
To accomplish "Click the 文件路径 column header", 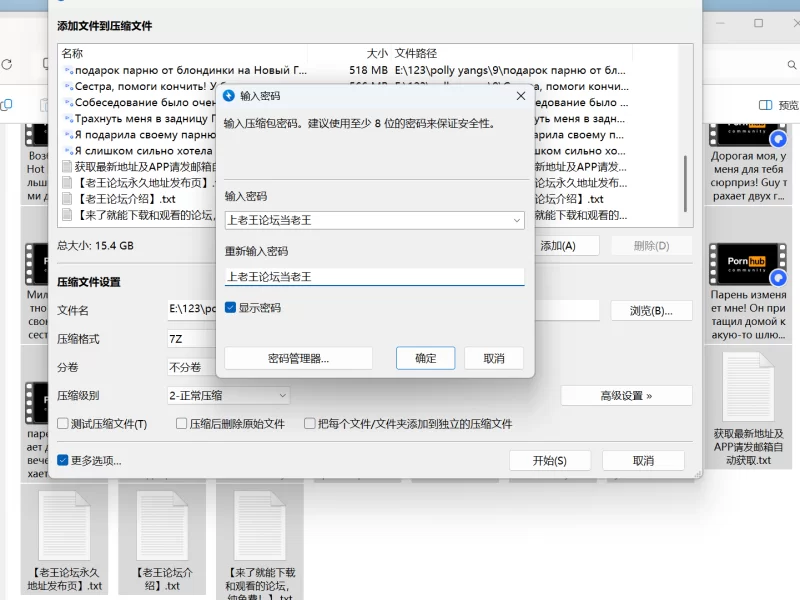I will point(416,53).
